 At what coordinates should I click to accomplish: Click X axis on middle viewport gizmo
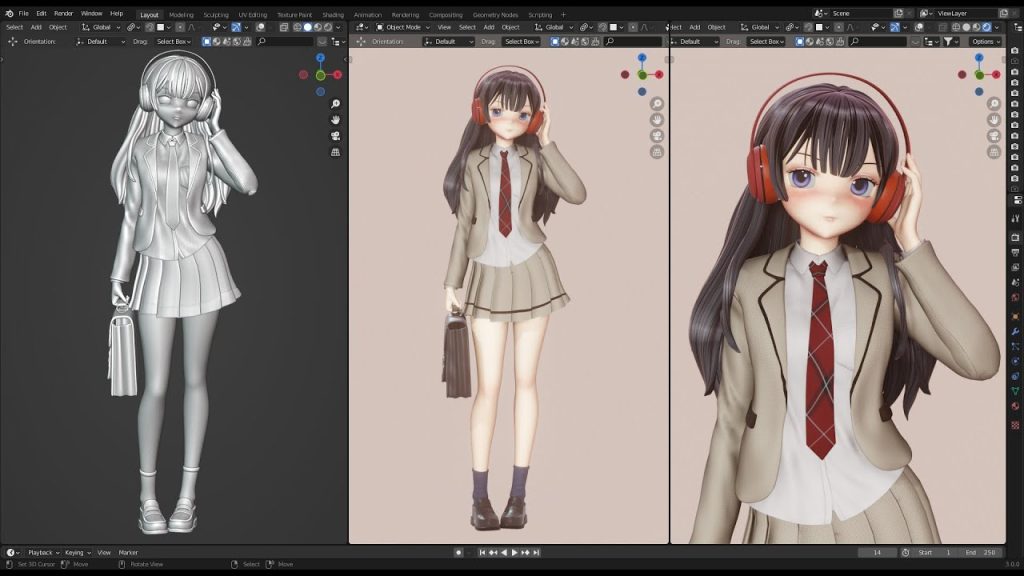click(659, 74)
